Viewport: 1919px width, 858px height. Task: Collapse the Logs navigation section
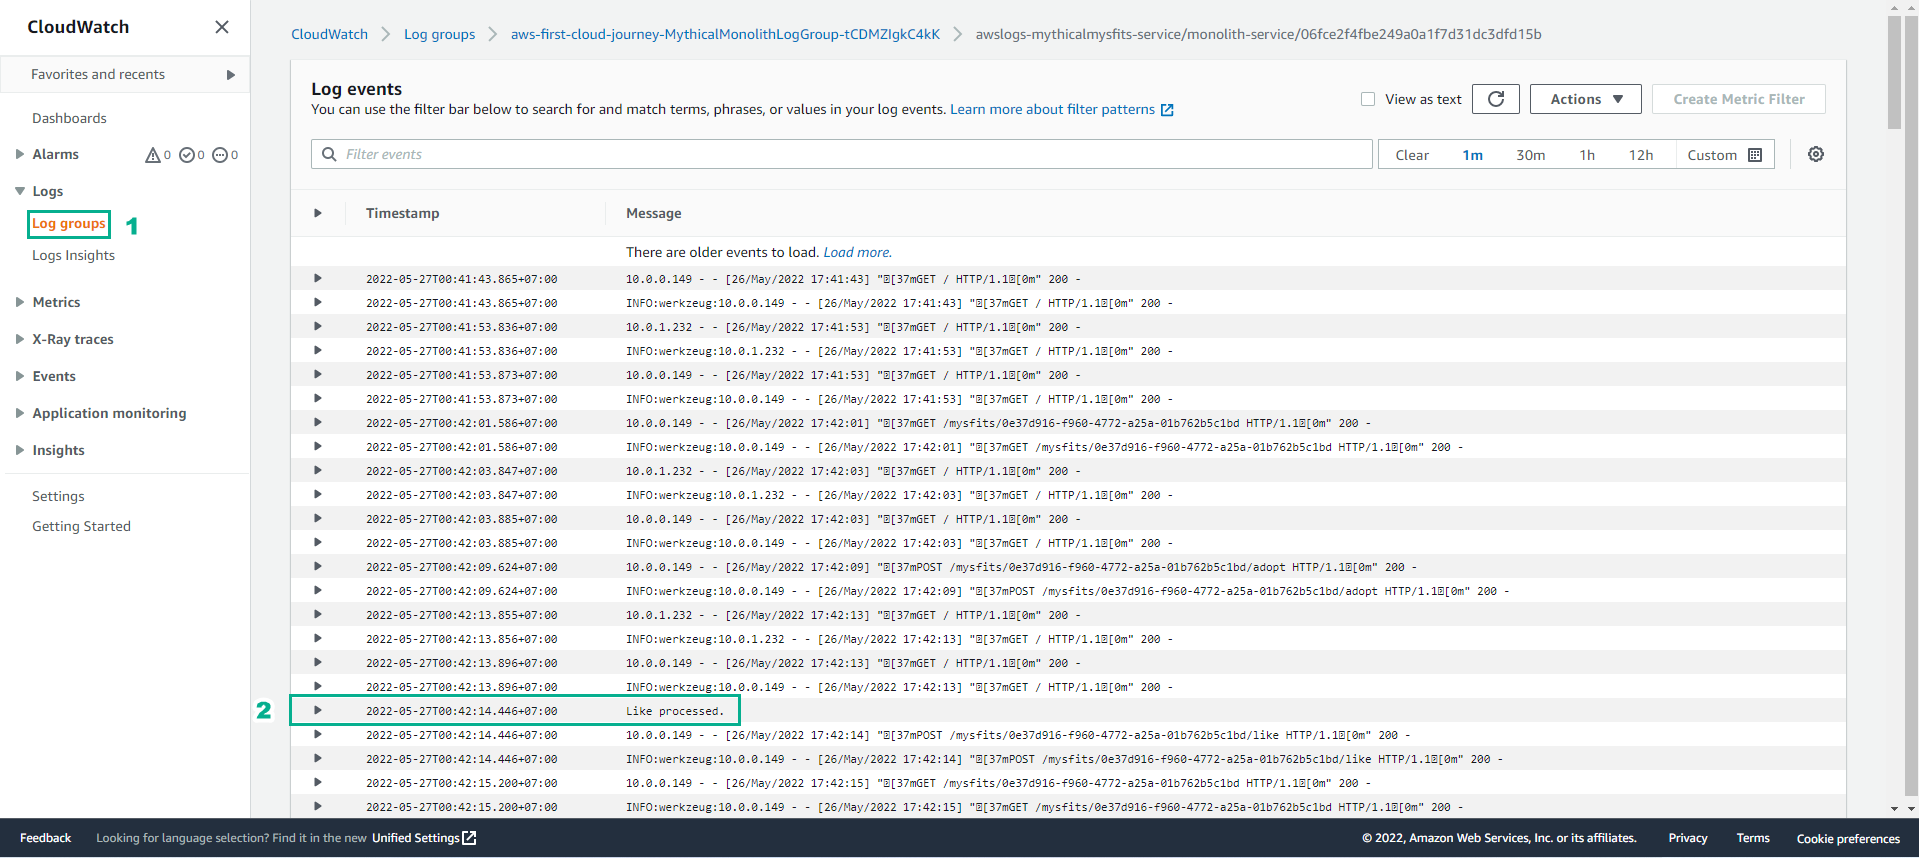click(19, 191)
